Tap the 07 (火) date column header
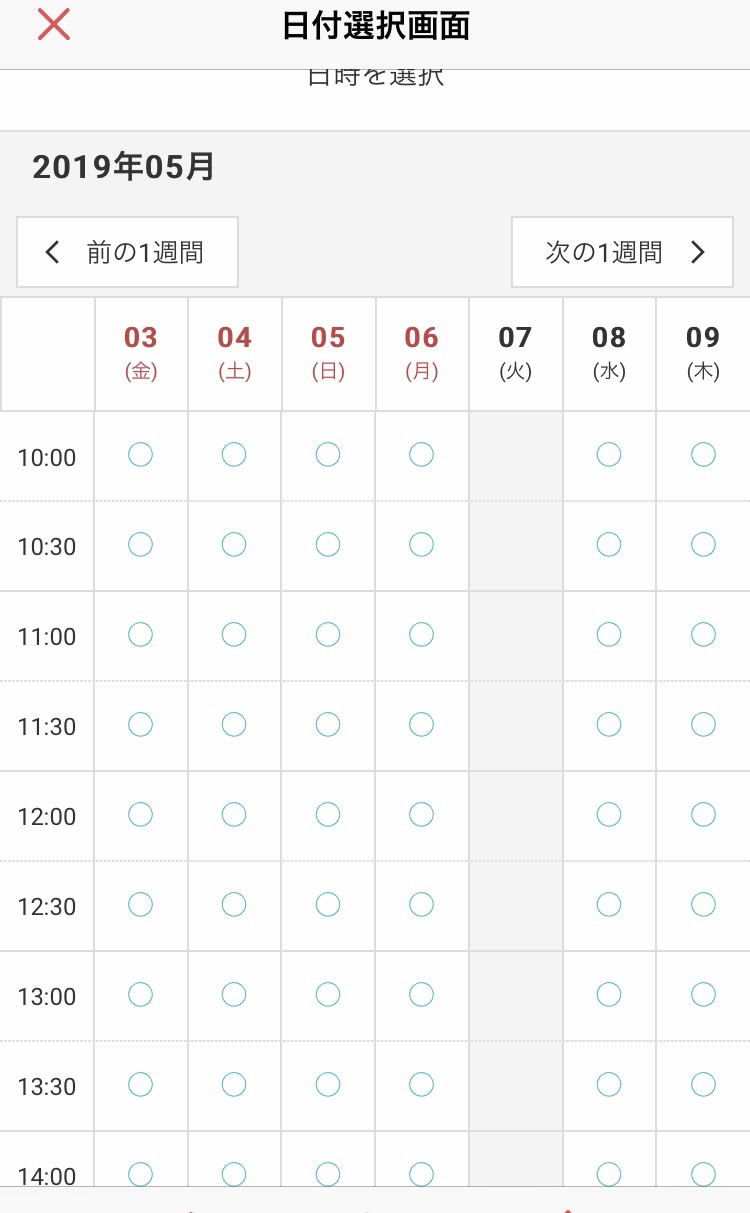Viewport: 750px width, 1213px height. [x=515, y=354]
